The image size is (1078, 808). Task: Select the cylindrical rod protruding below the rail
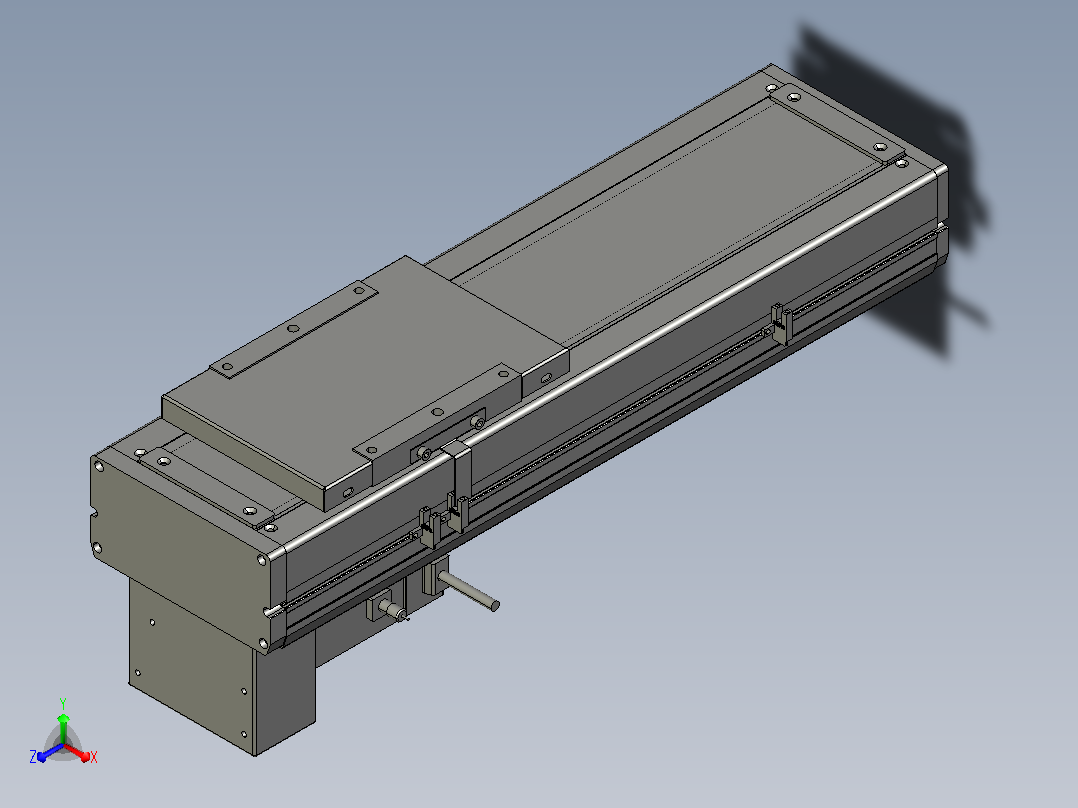click(x=469, y=591)
